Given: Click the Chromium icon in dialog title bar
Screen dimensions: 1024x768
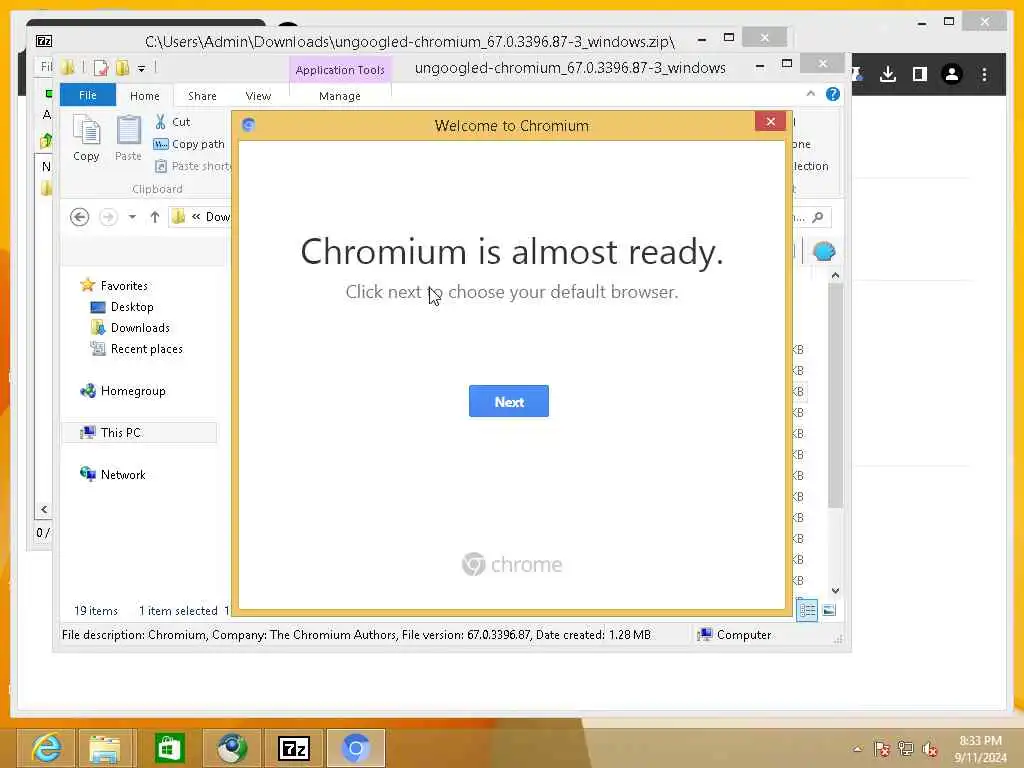Looking at the screenshot, I should pyautogui.click(x=248, y=125).
